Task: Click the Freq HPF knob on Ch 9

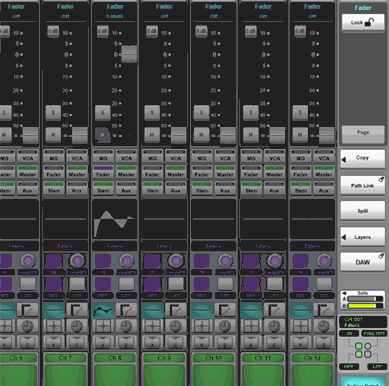Action: pyautogui.click(x=176, y=260)
